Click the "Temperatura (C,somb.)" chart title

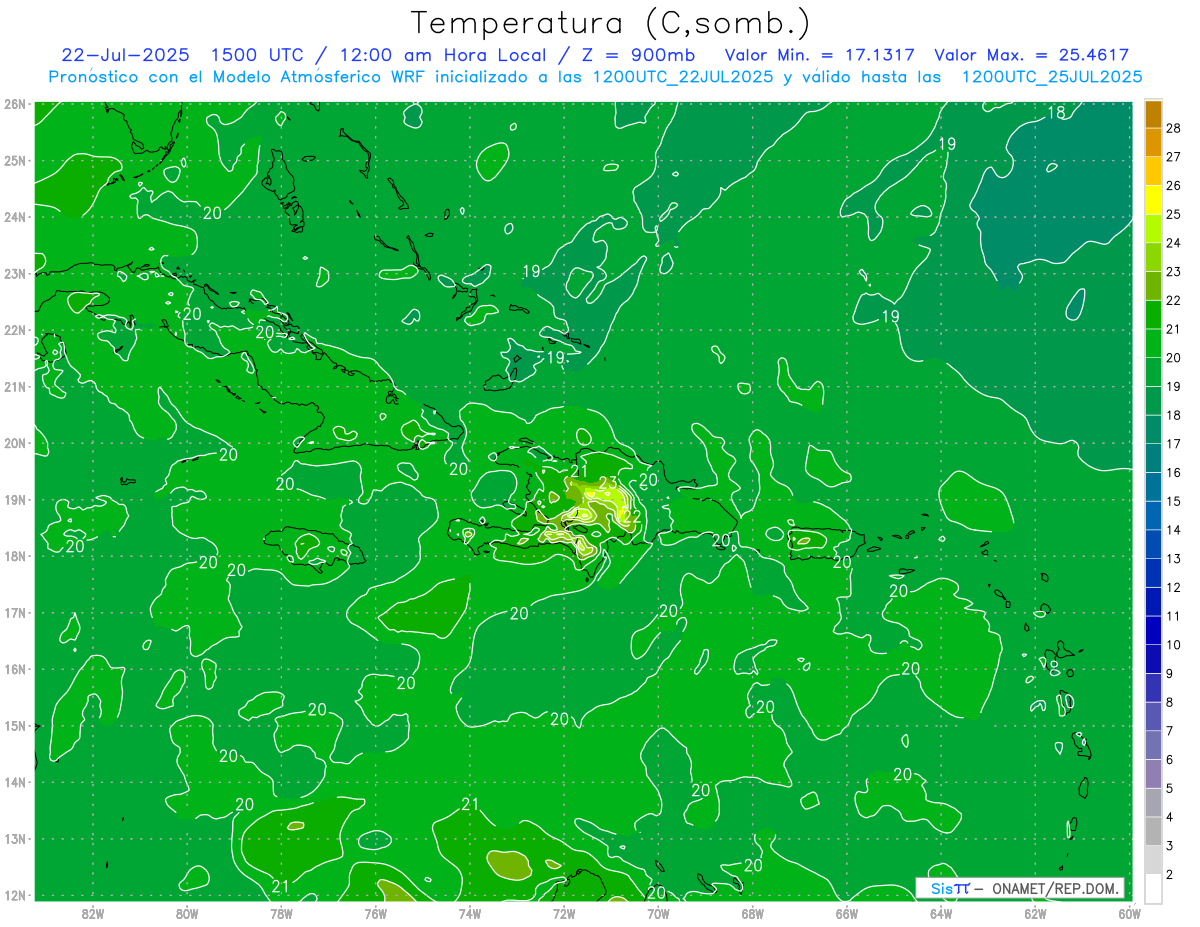coord(611,23)
